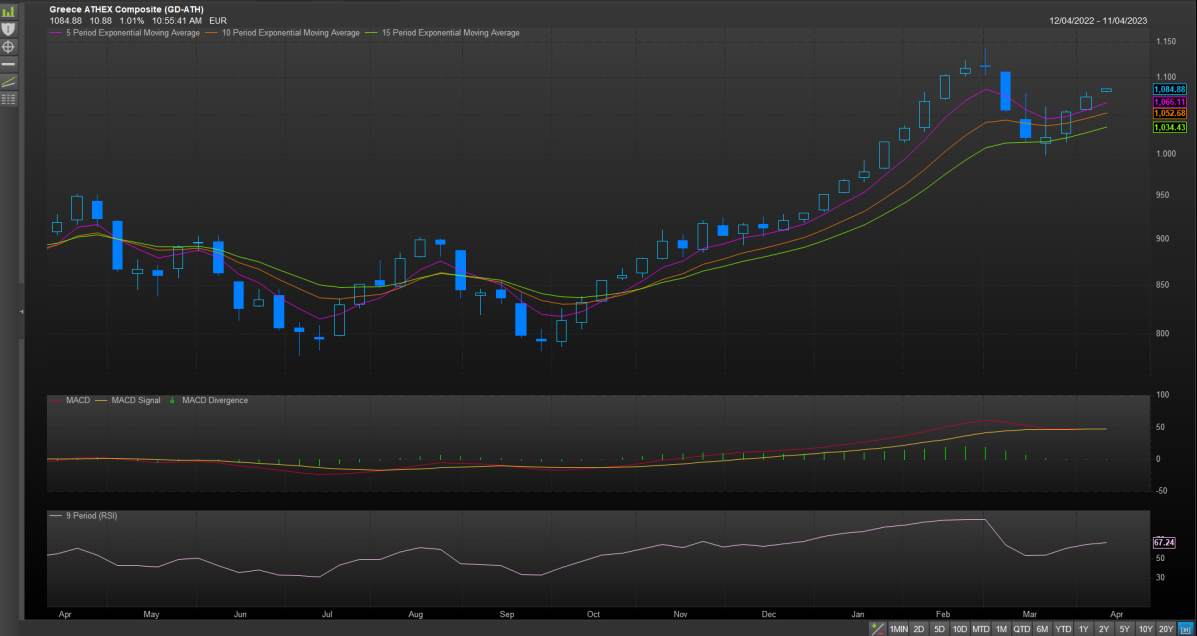Viewport: 1197px width, 636px height.
Task: Select the 20Y time range
Action: pos(1166,629)
